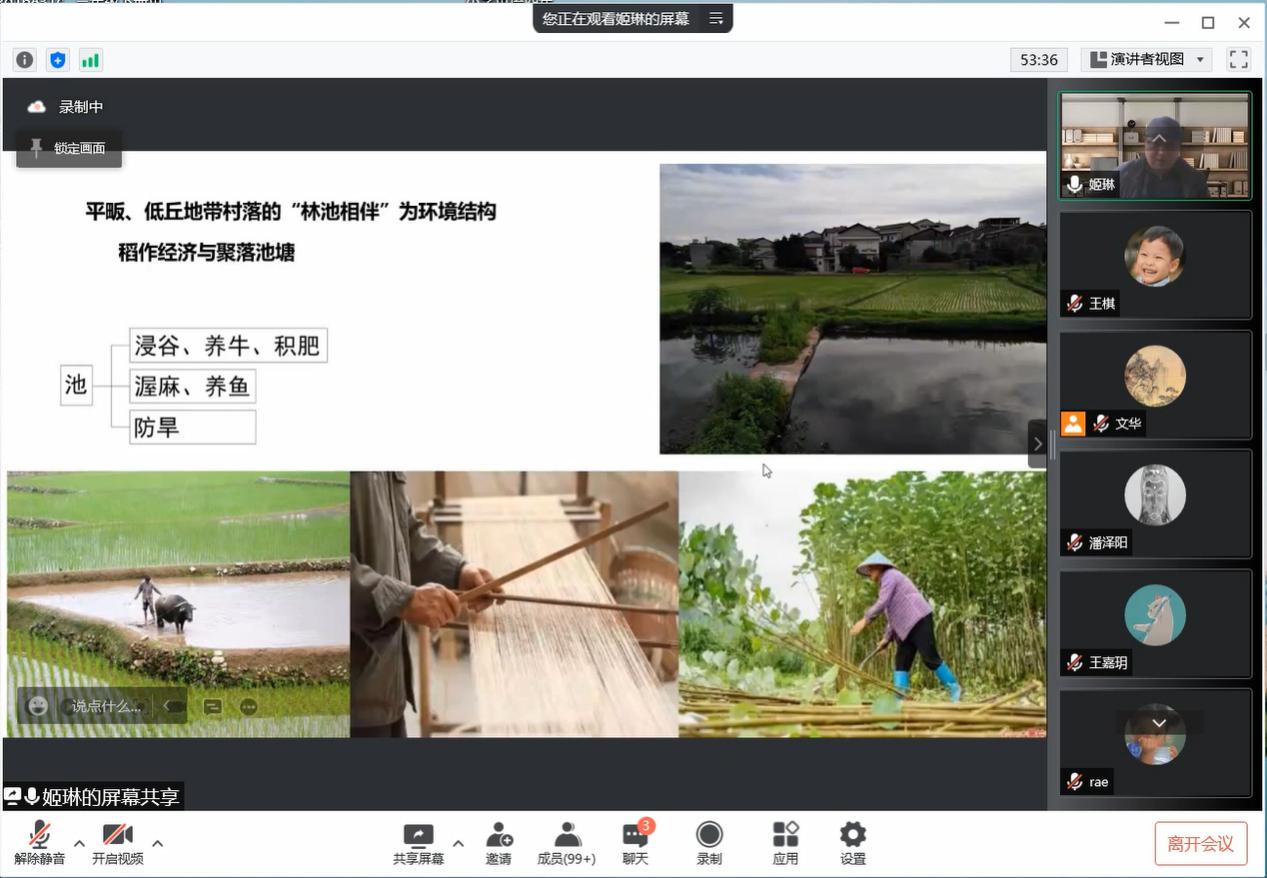This screenshot has height=878, width=1267.
Task: Click 共享屏幕 share screen
Action: (x=418, y=843)
